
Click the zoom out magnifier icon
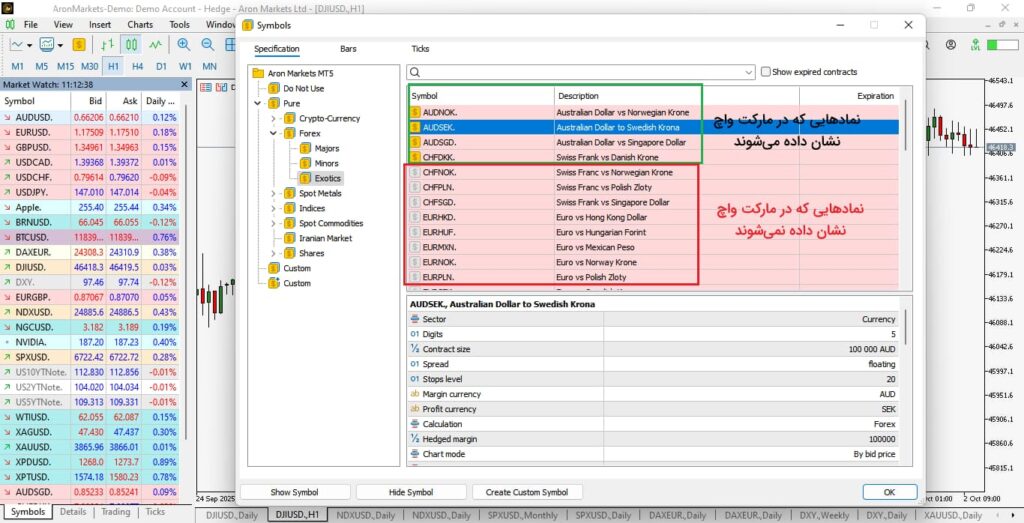click(x=207, y=45)
